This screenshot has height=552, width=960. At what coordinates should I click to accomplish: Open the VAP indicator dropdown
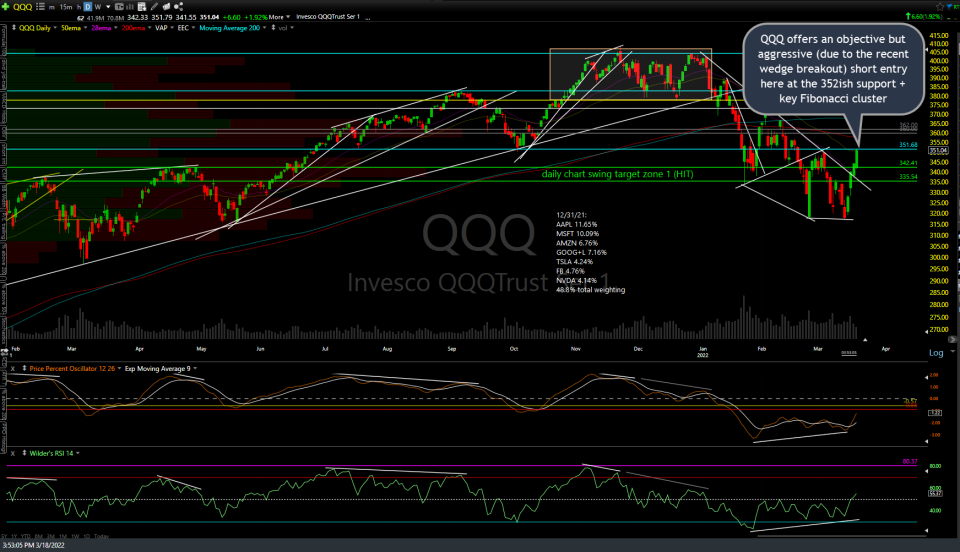coord(172,28)
